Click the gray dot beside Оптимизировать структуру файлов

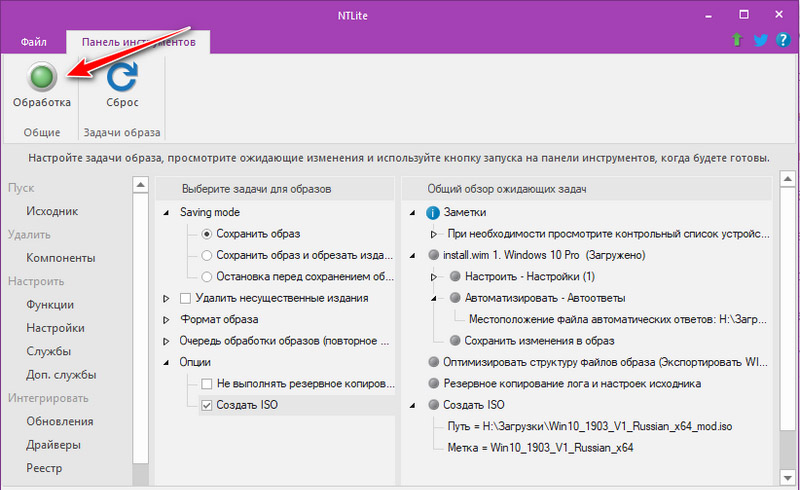[x=434, y=362]
